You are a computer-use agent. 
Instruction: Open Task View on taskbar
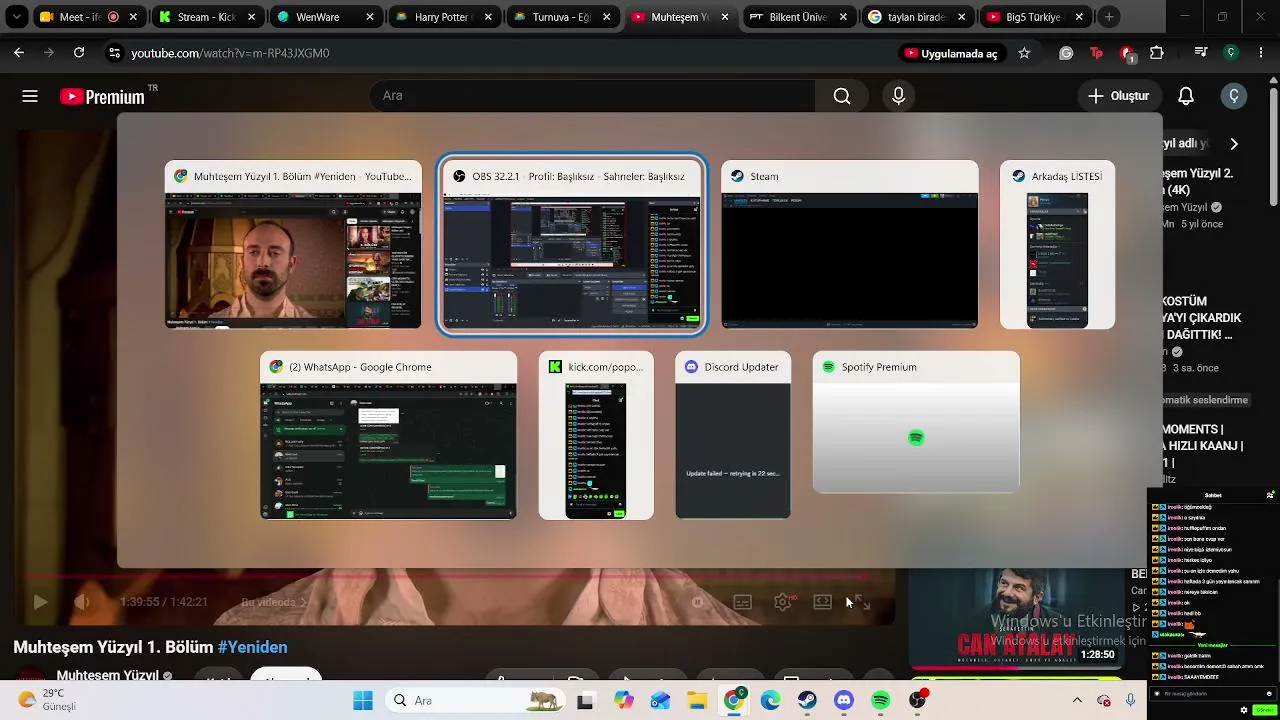tap(585, 701)
